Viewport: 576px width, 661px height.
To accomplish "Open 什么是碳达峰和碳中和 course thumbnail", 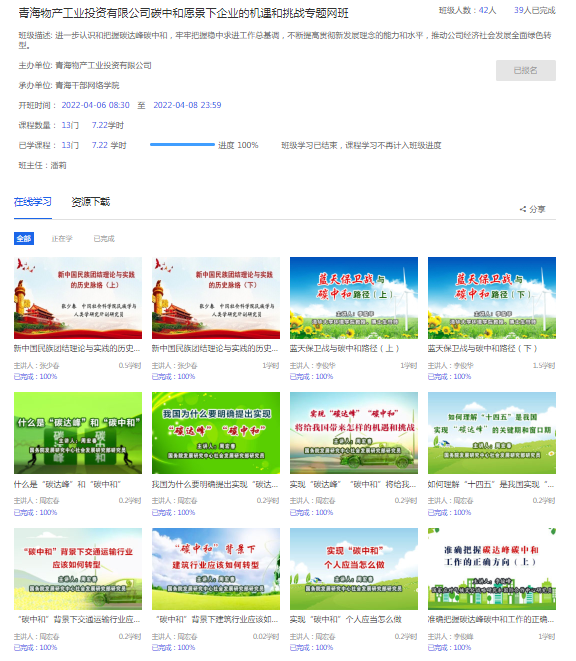I will (78, 433).
